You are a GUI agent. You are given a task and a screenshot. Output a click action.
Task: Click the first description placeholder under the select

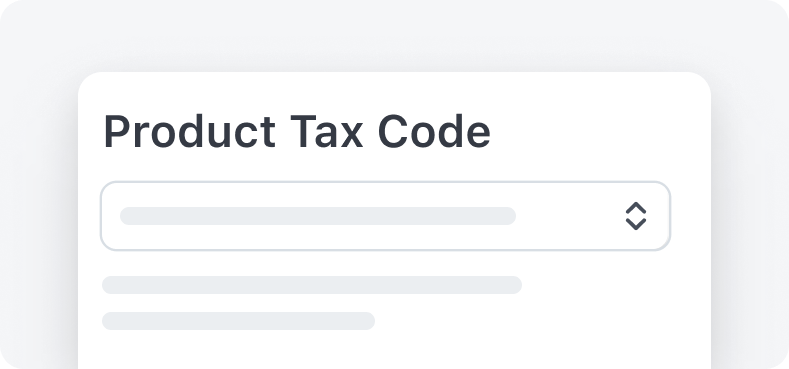click(x=312, y=285)
